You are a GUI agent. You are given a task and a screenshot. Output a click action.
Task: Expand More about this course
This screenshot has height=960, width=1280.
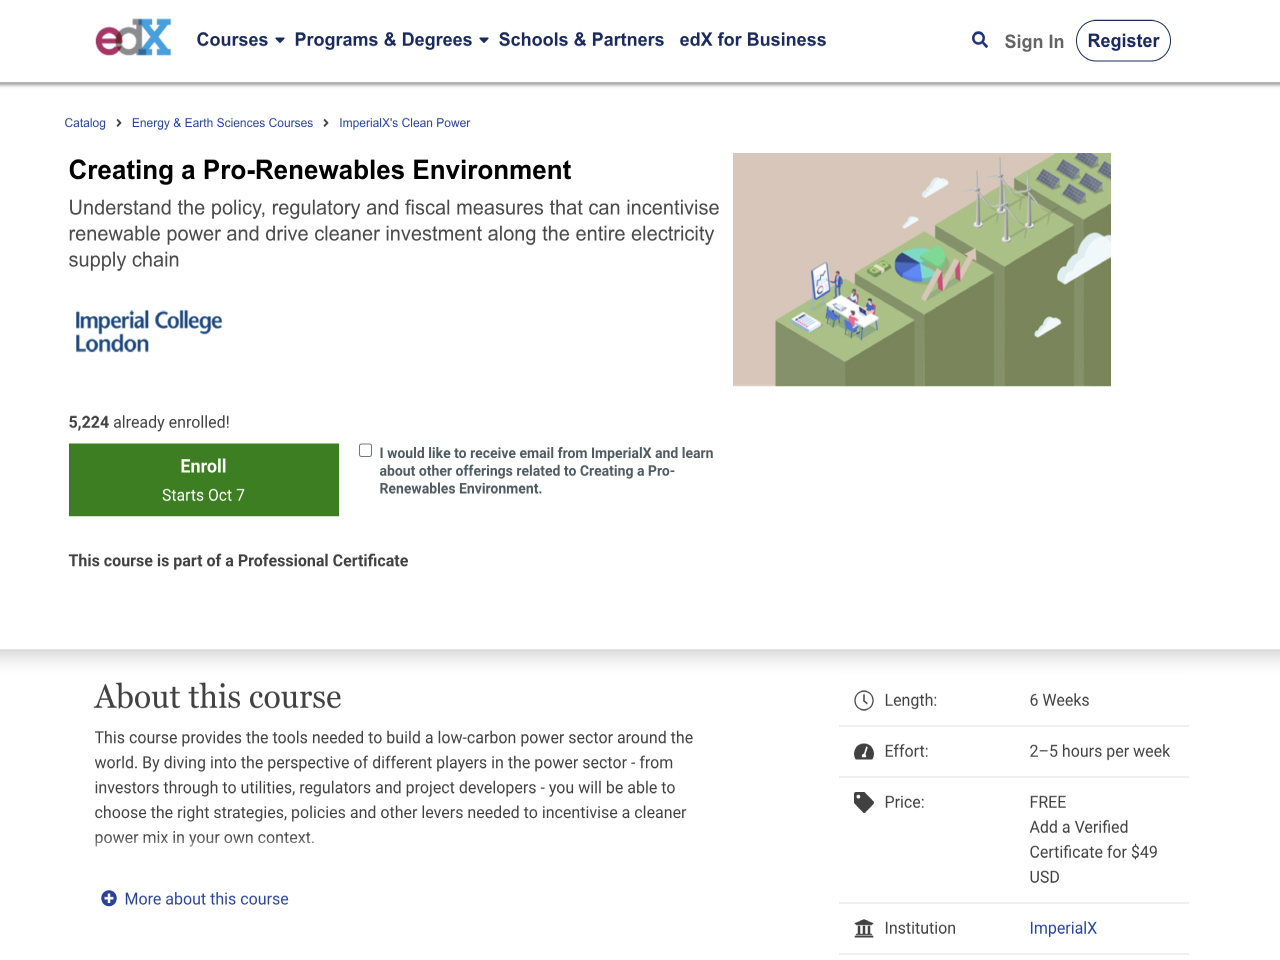[206, 899]
